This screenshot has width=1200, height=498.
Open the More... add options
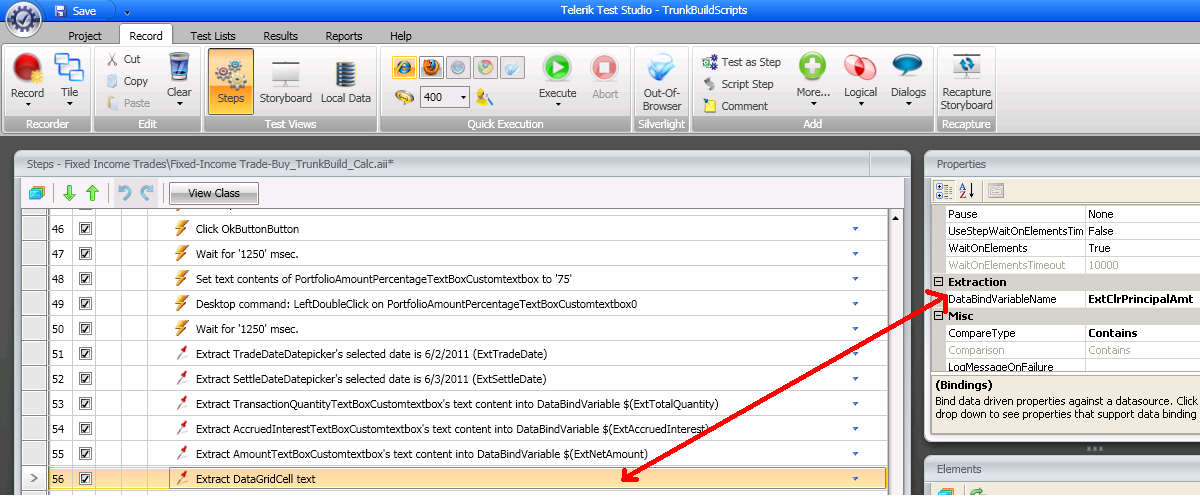[x=813, y=80]
